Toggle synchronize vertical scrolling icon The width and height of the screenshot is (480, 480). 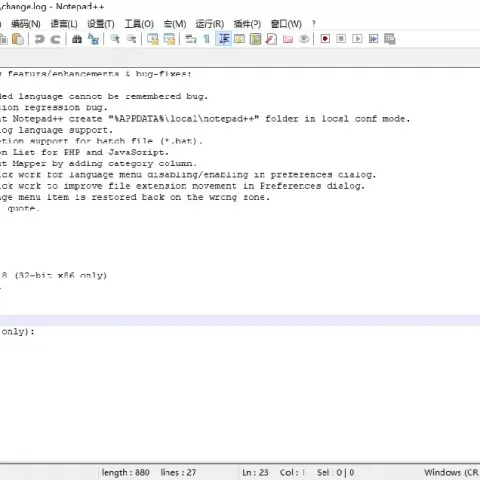(x=153, y=39)
